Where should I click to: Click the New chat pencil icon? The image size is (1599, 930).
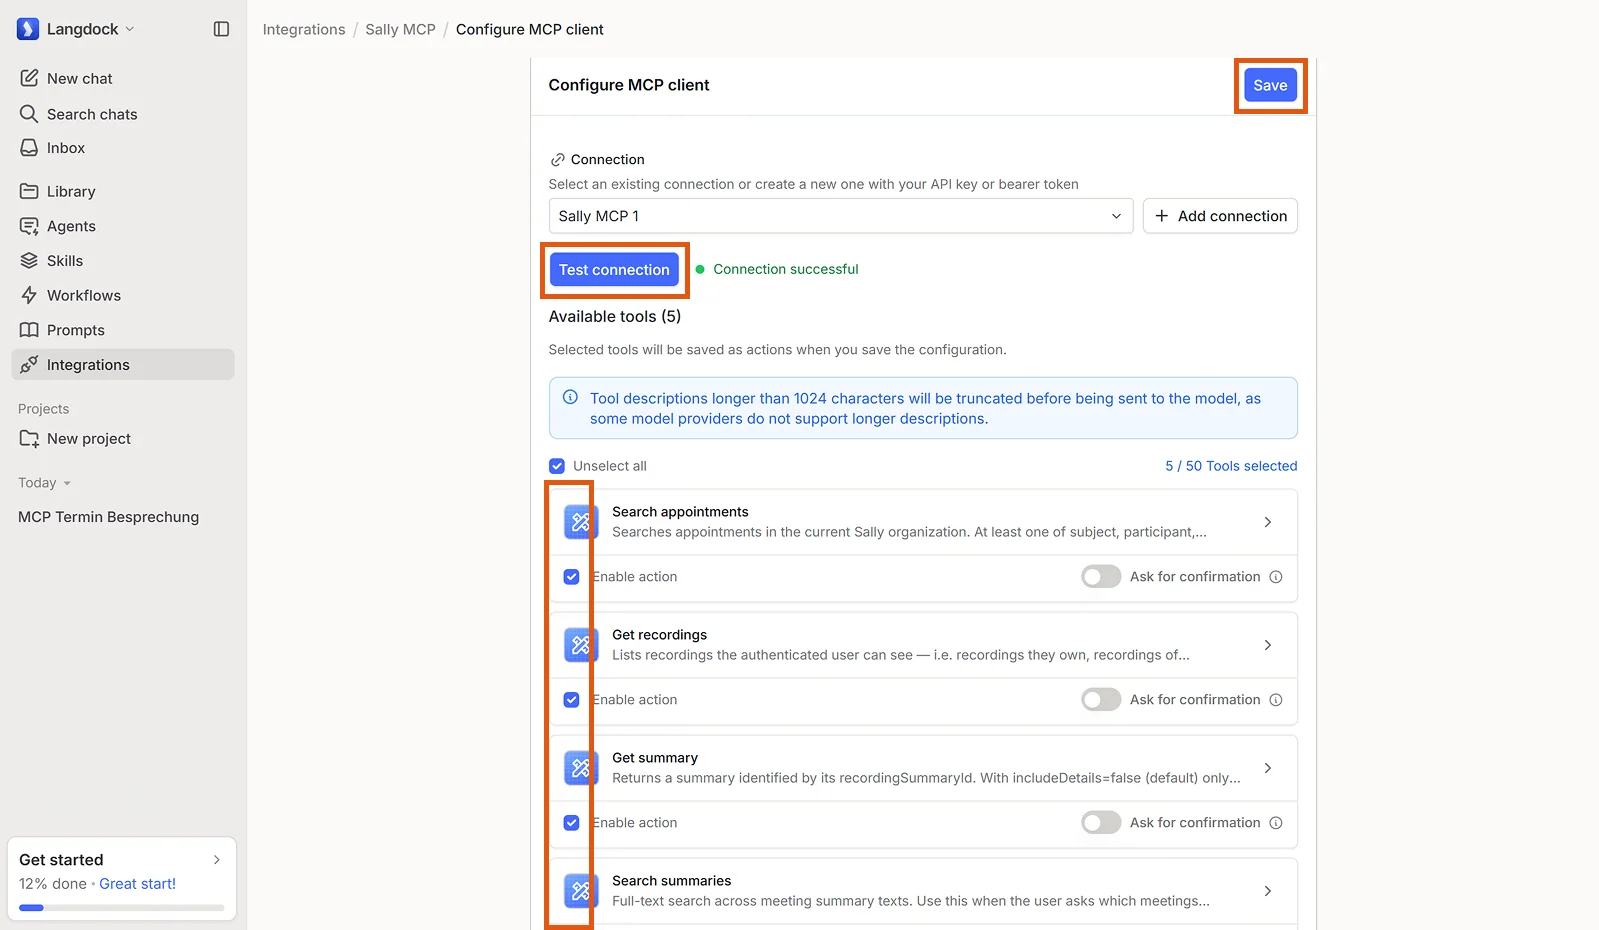point(29,78)
